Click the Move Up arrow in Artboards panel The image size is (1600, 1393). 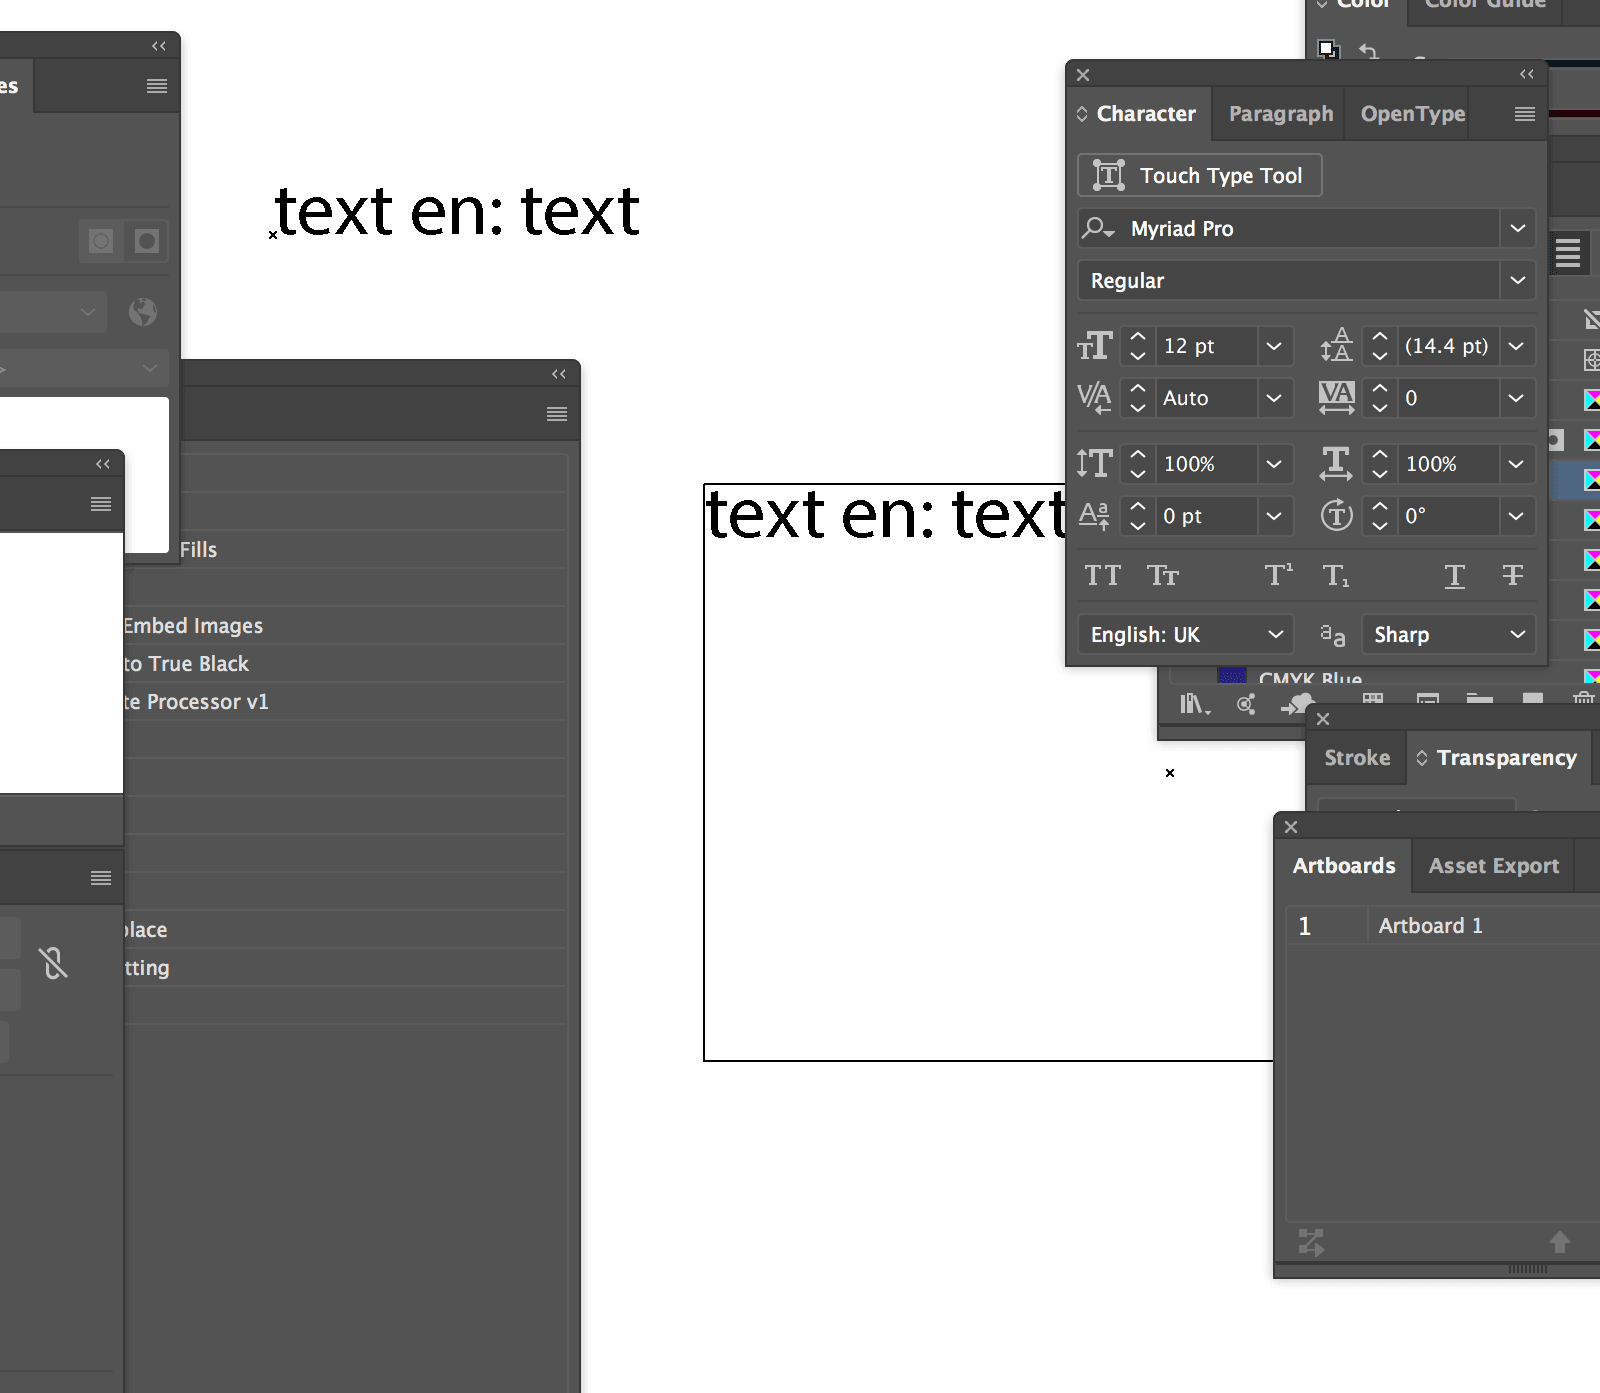click(x=1560, y=1242)
